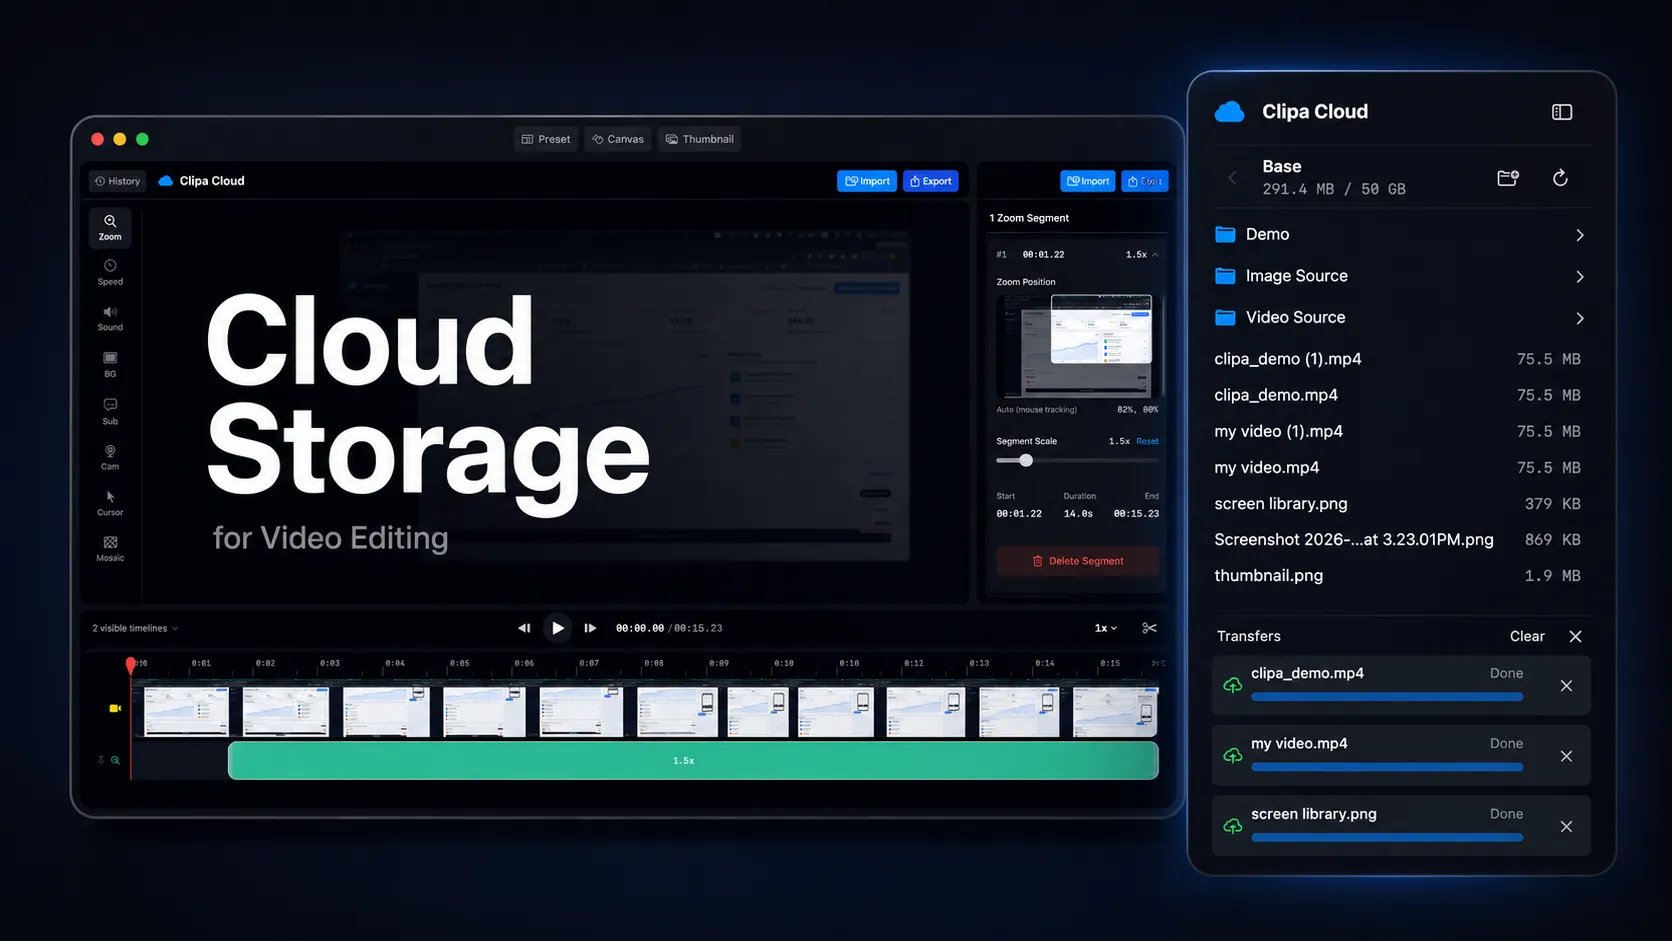
Task: Click upload icon of clipa_demo.mp4 transfer
Action: (x=1233, y=685)
